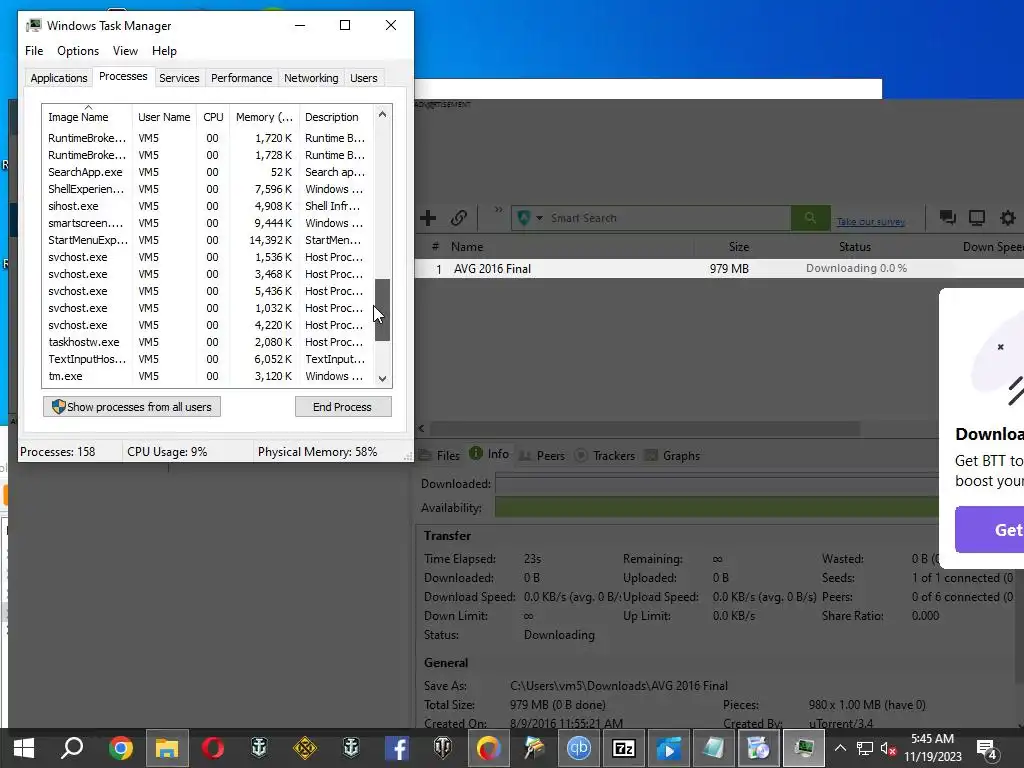Screen dimensions: 1024x768
Task: Sort torrents by Size column header
Action: [739, 247]
